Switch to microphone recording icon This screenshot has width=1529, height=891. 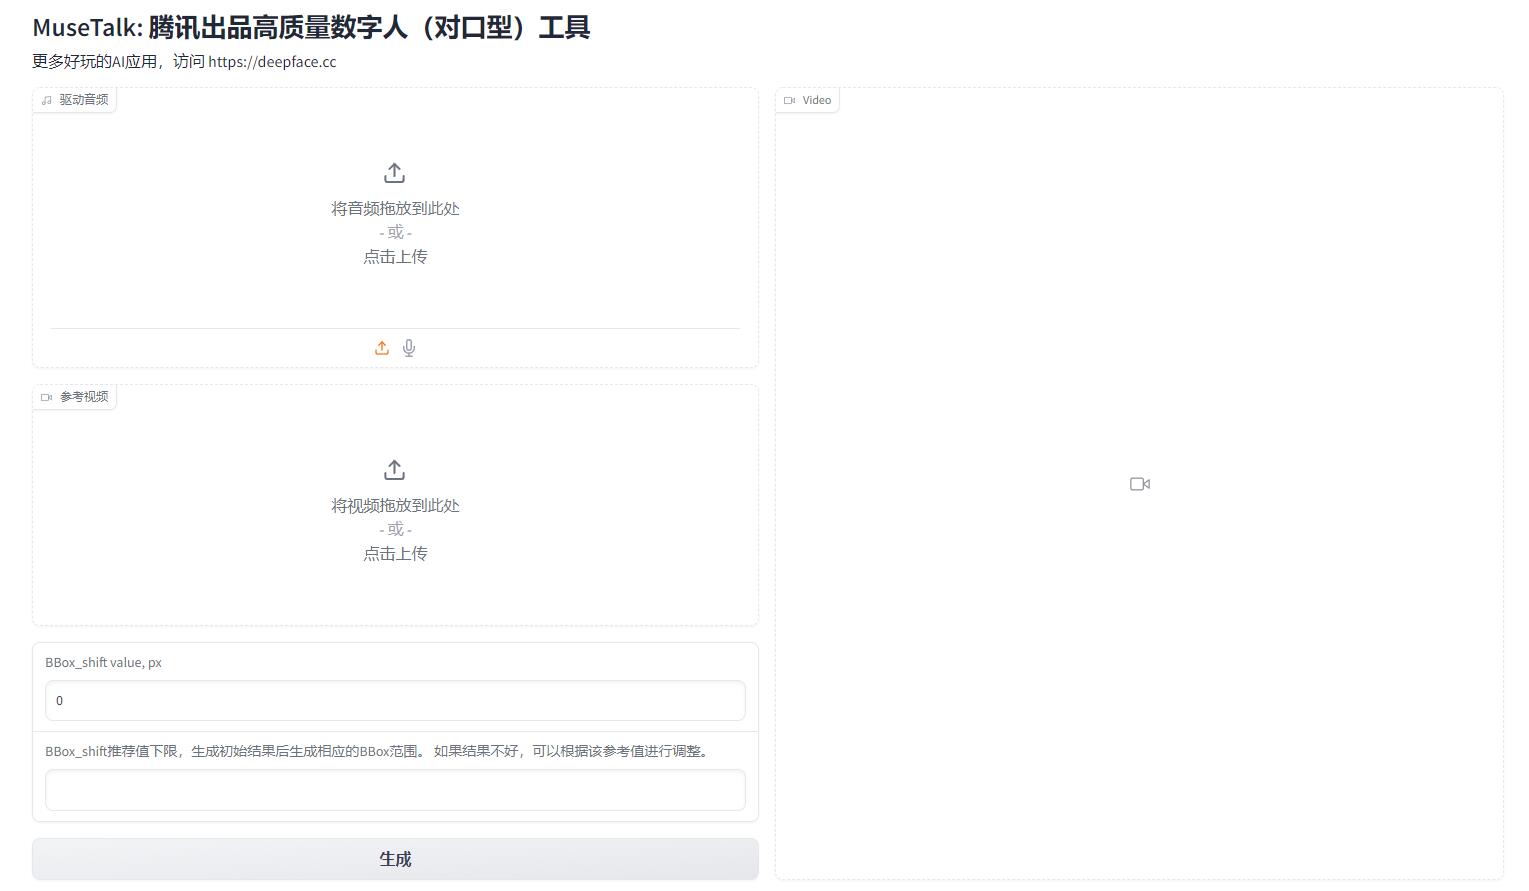coord(409,348)
